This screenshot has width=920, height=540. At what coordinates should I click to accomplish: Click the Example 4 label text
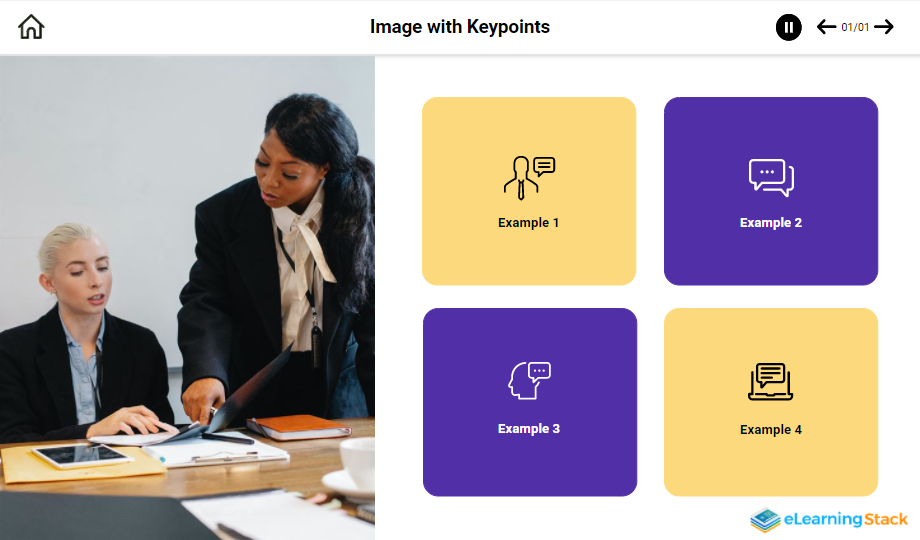click(x=771, y=430)
